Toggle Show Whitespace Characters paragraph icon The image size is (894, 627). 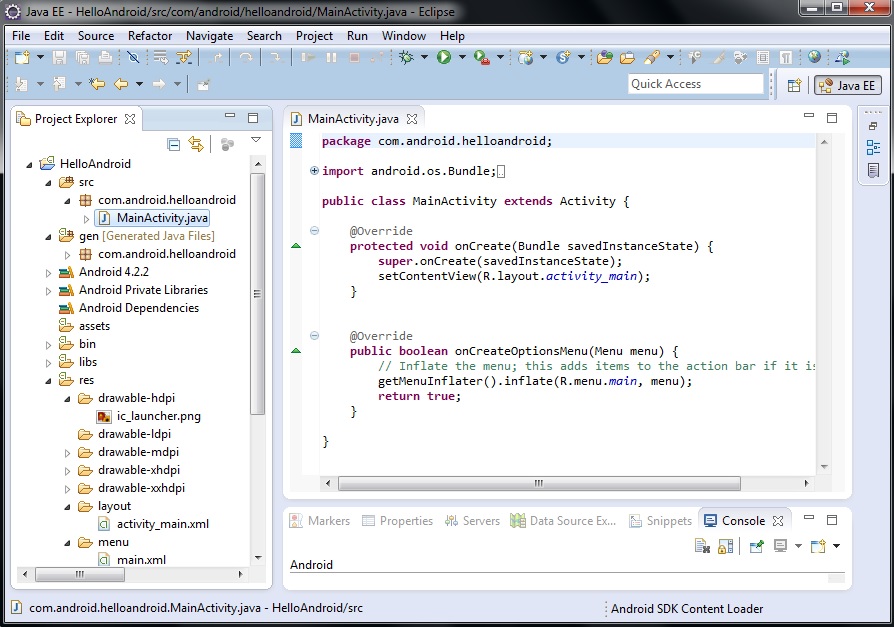point(786,57)
